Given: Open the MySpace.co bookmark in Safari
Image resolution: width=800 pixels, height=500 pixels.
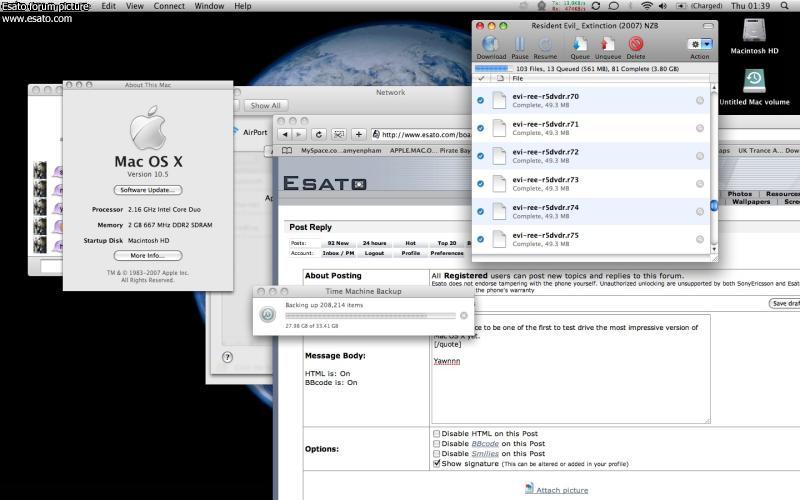Looking at the screenshot, I should point(341,151).
